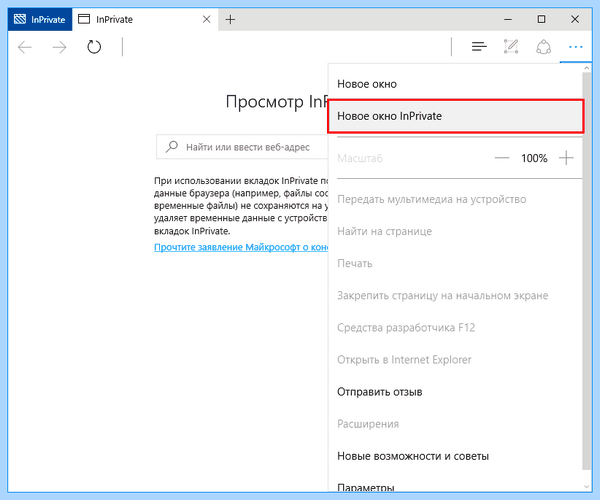Select "Печать" menu entry
600x500 pixels.
coord(455,264)
